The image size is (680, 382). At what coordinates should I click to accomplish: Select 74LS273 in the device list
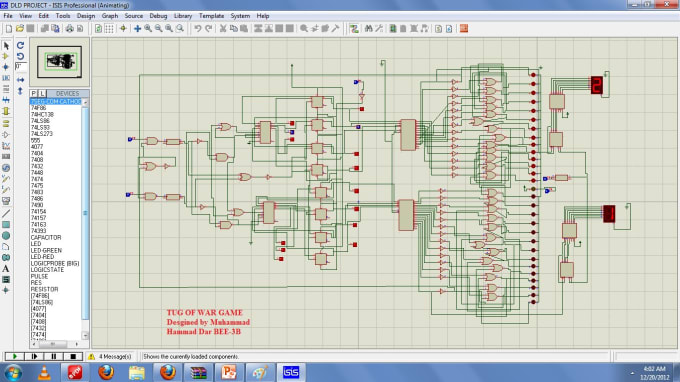pyautogui.click(x=42, y=134)
